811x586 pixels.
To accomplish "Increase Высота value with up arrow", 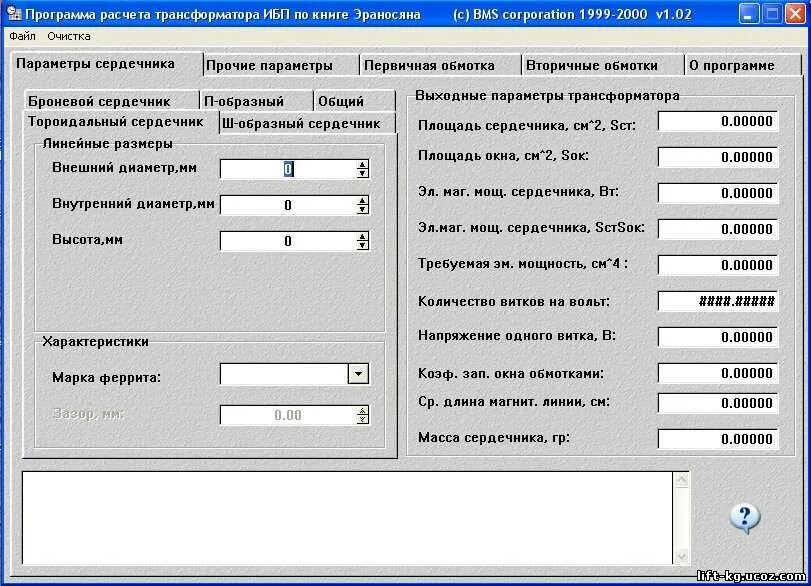I will click(x=363, y=236).
